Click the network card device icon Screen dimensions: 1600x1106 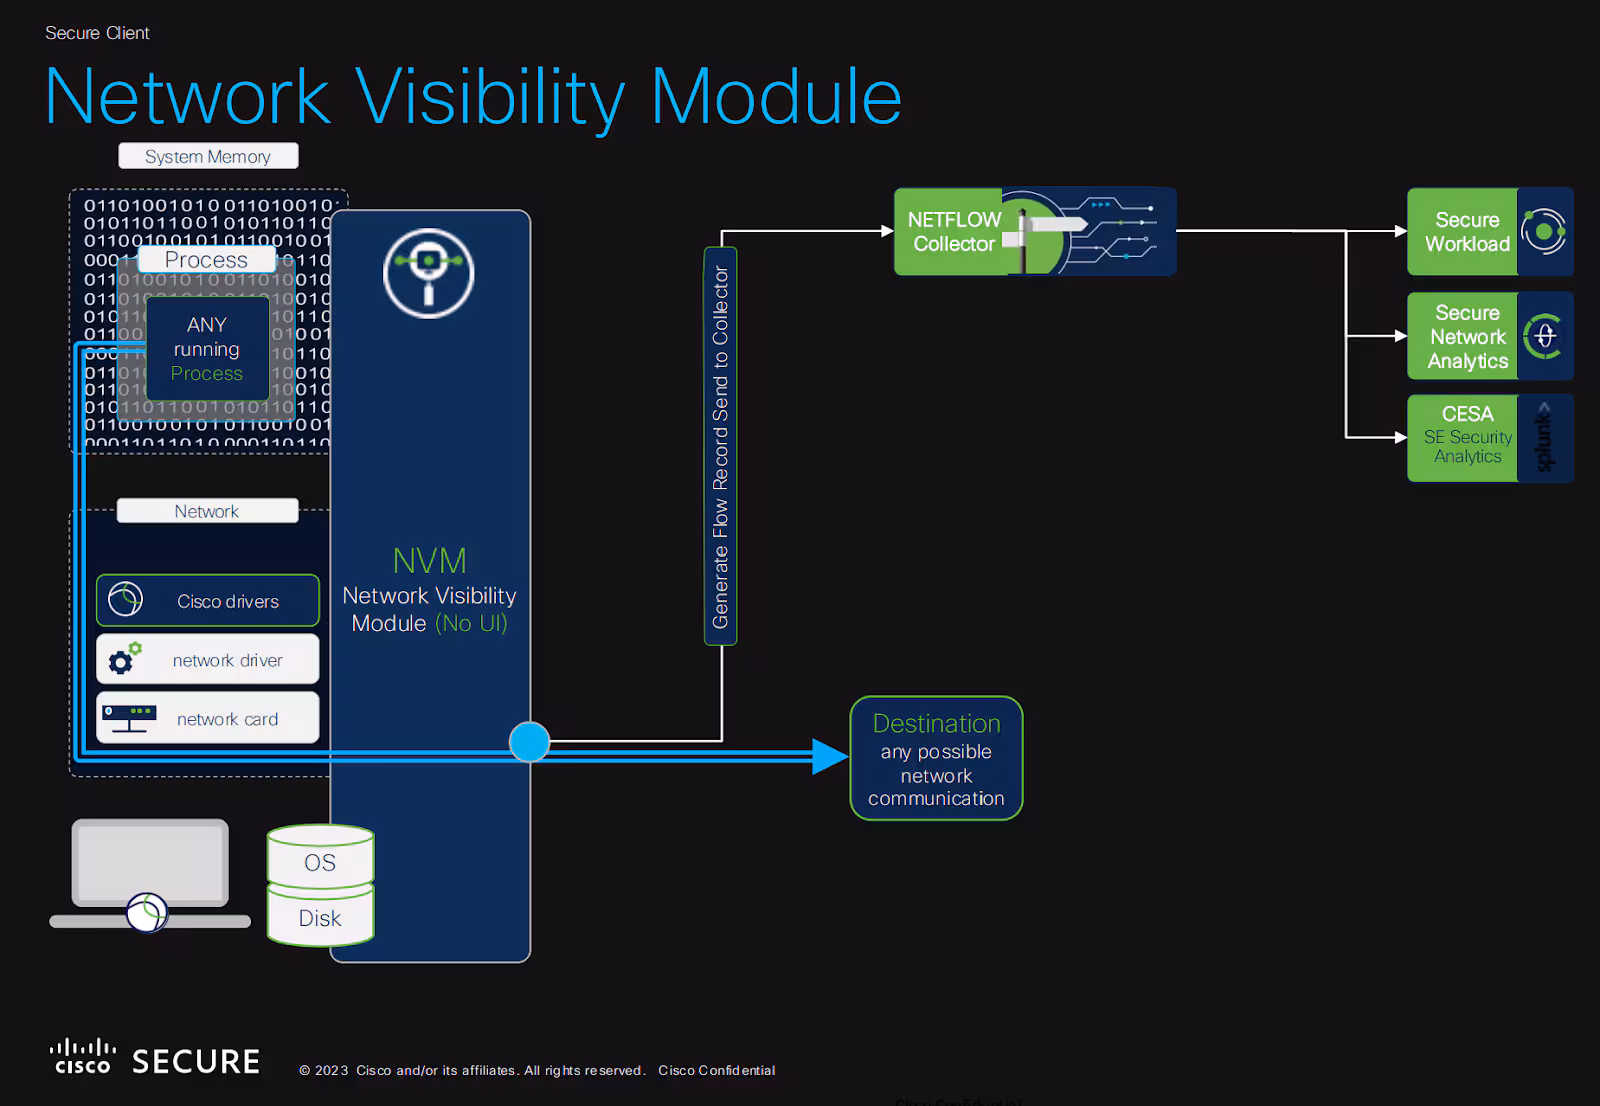click(129, 718)
